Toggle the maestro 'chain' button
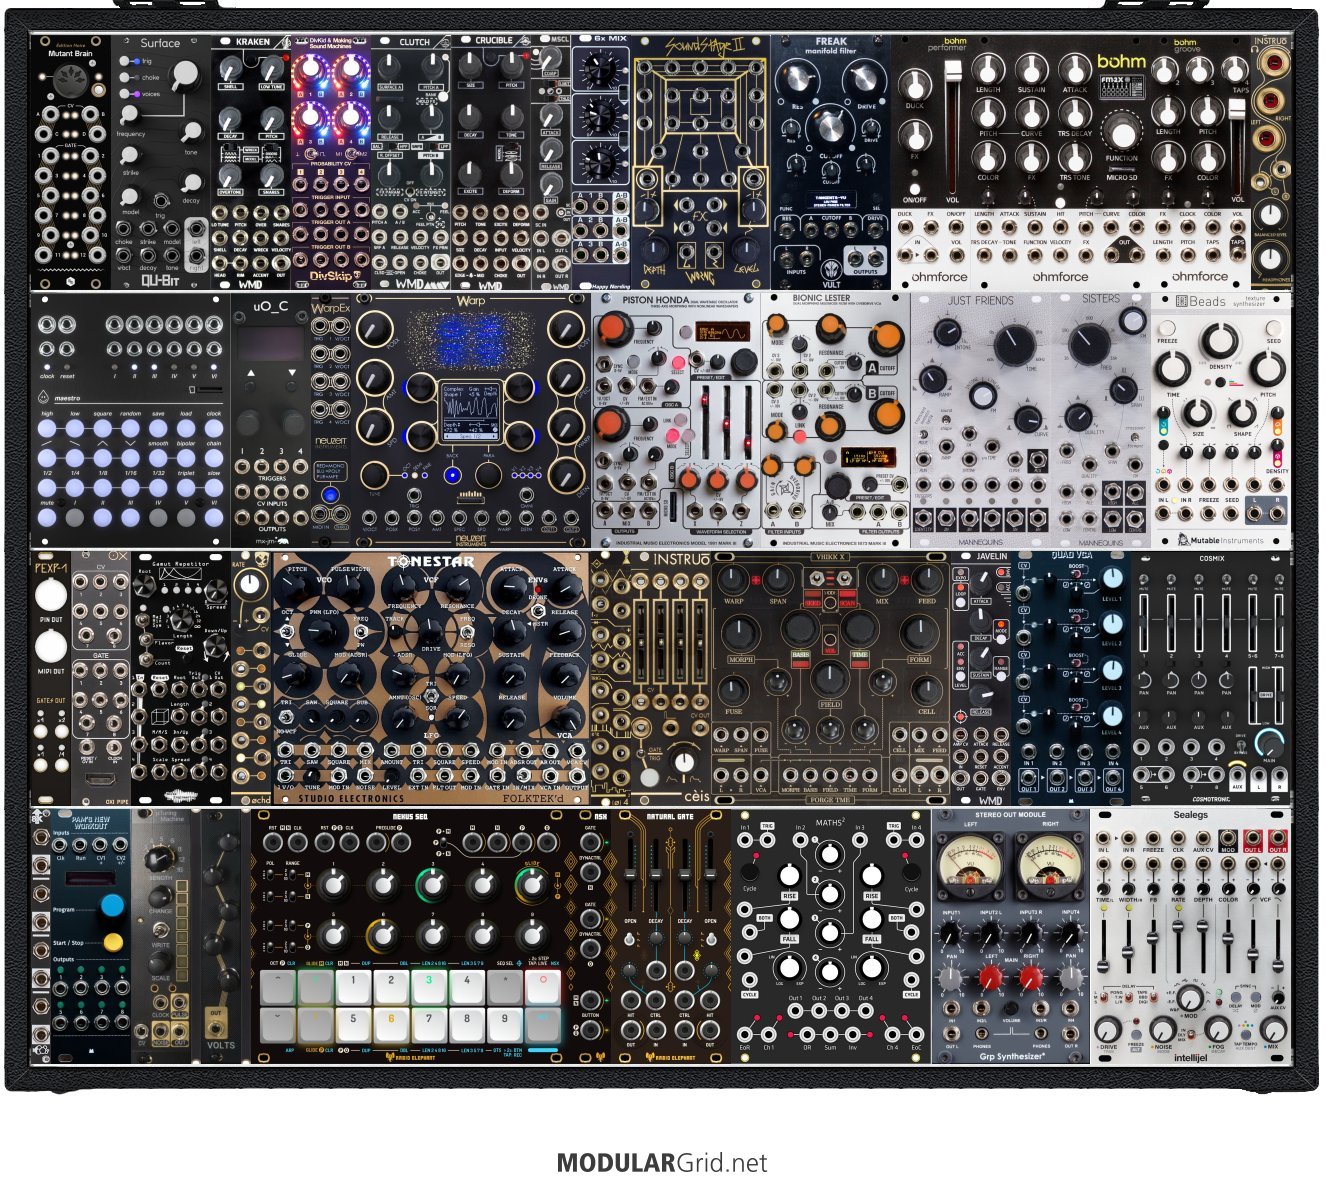Viewport: 1326px width, 1184px height. pyautogui.click(x=214, y=457)
